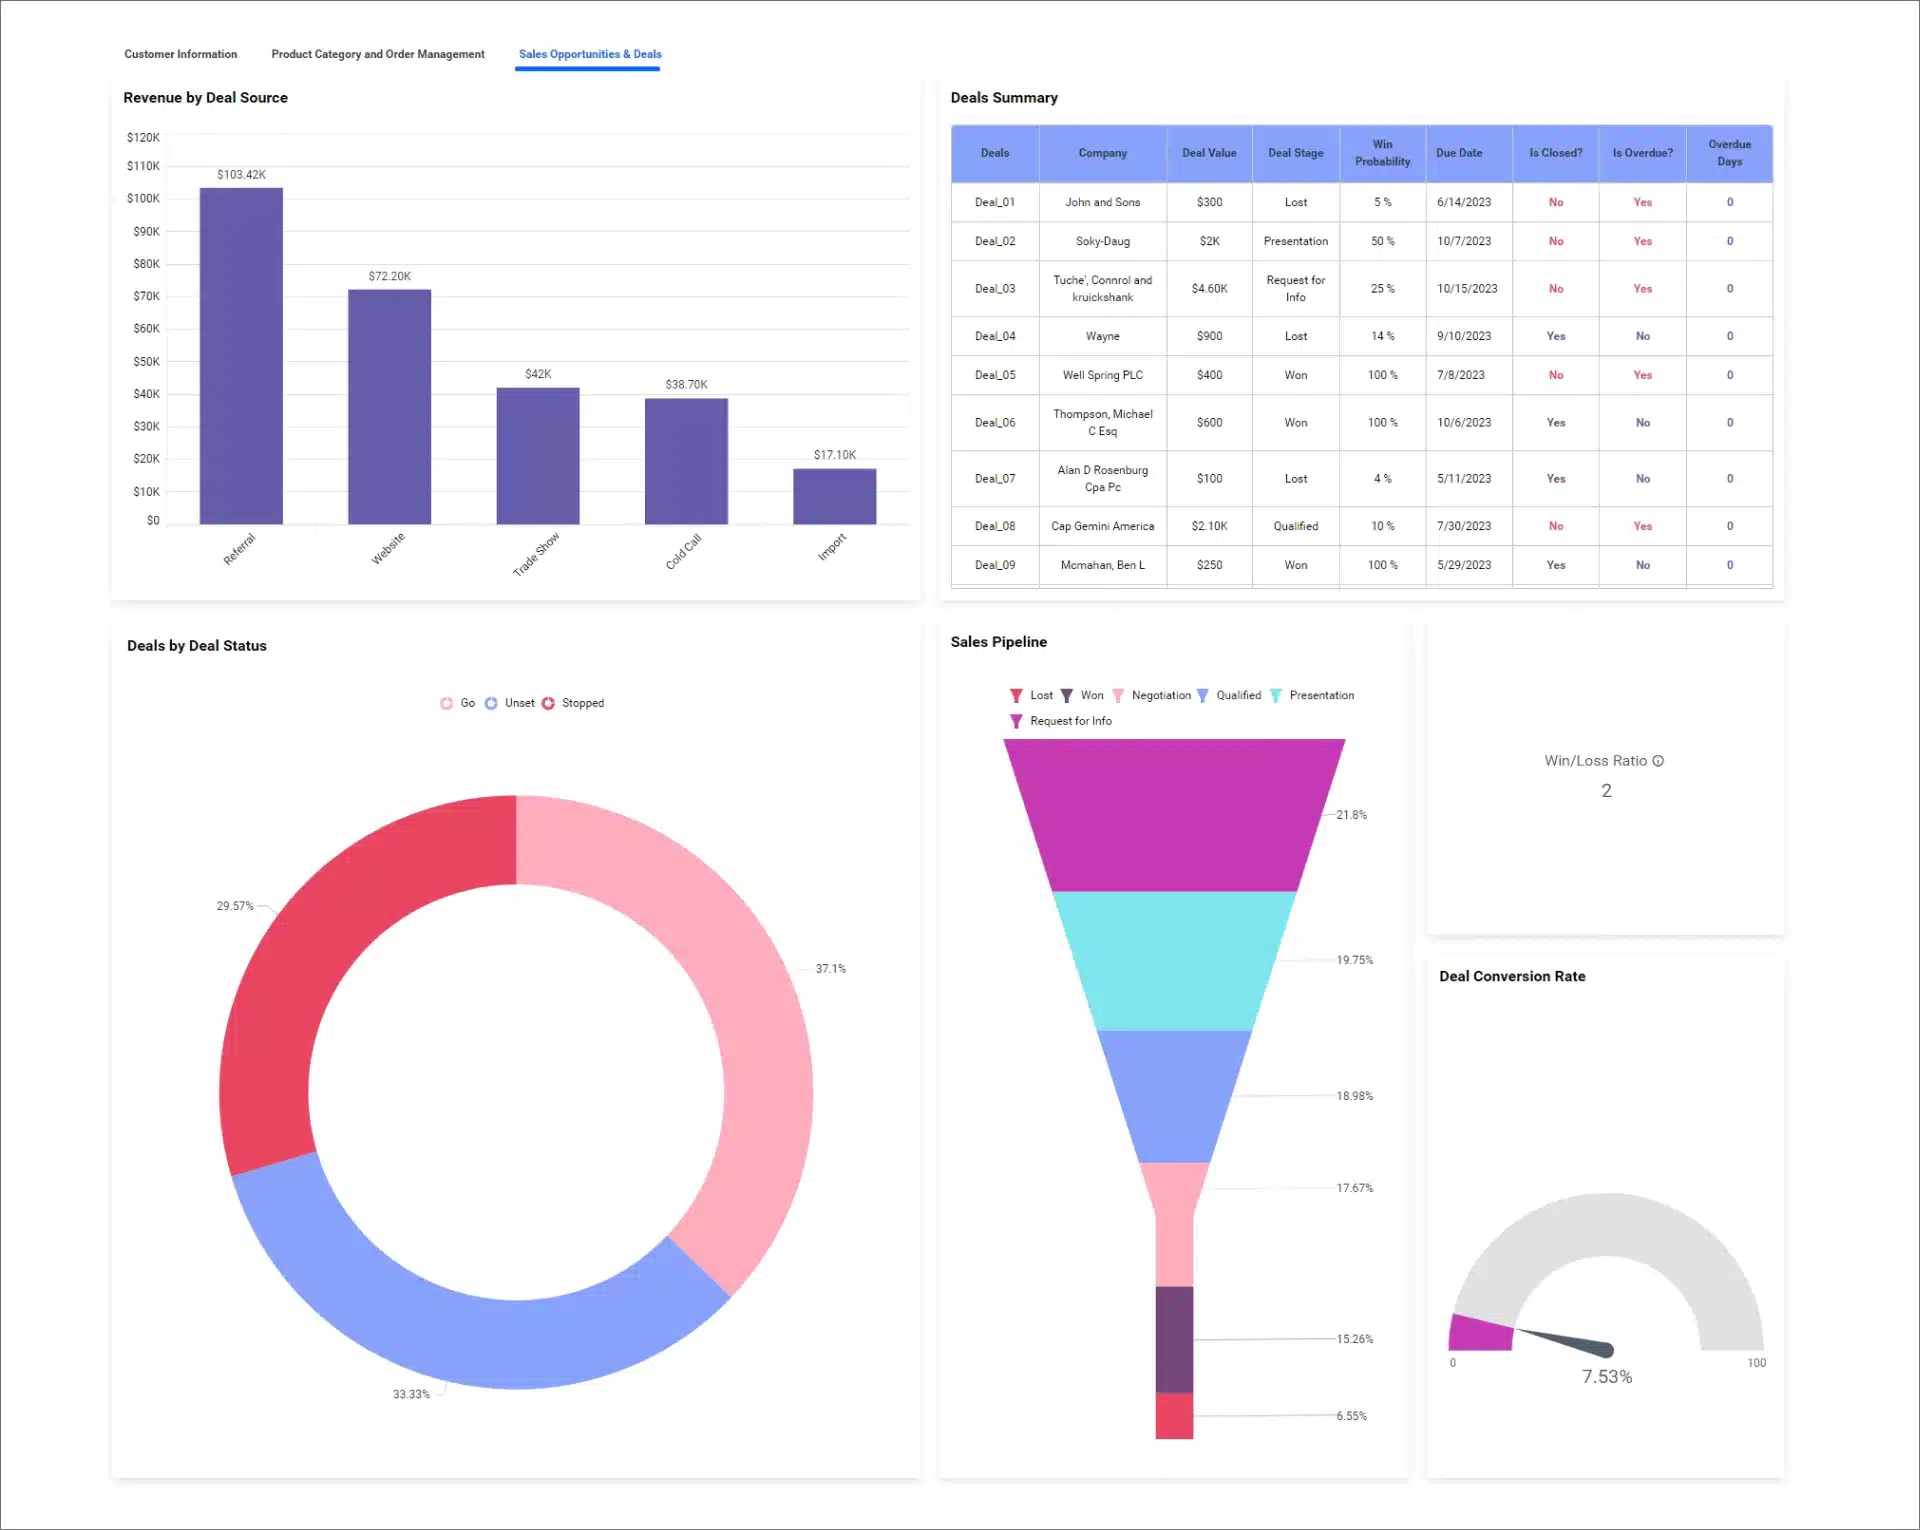1920x1530 pixels.
Task: Click the Won funnel legend icon
Action: 1066,695
